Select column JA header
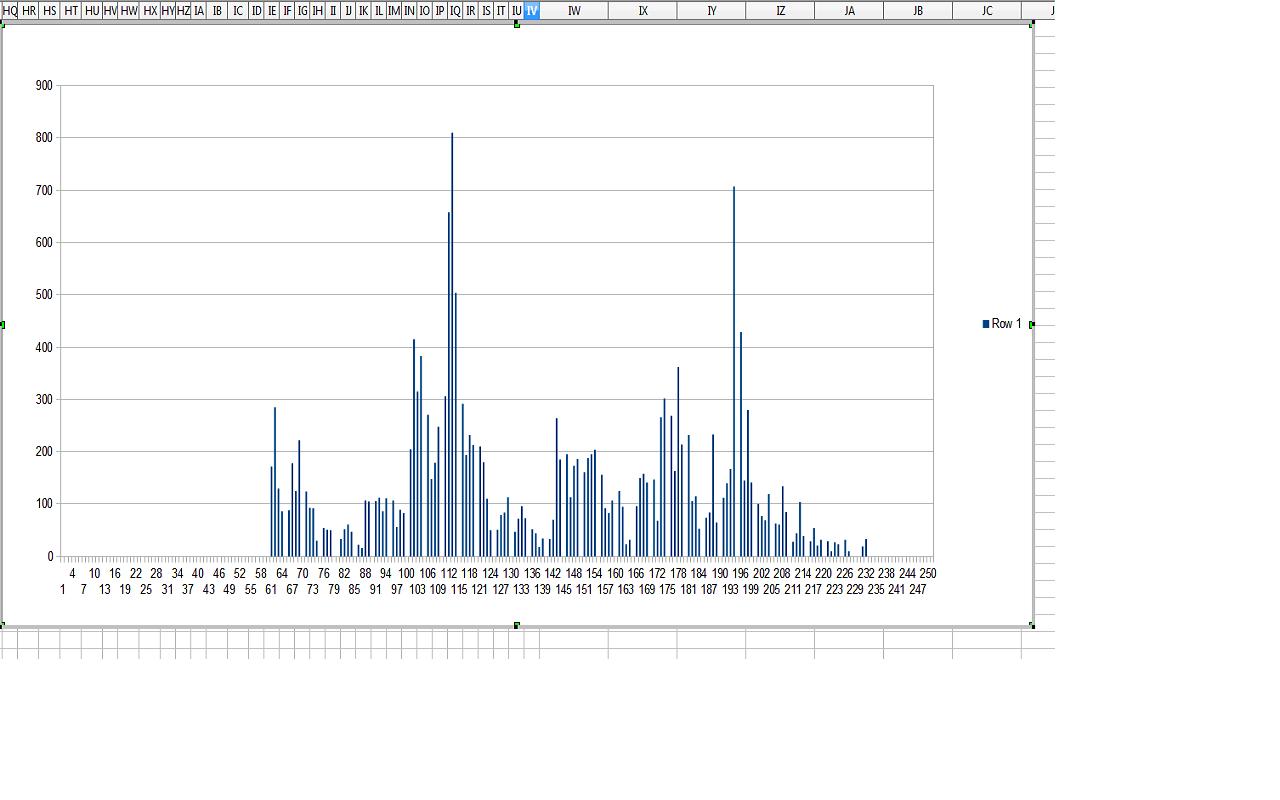This screenshot has height=800, width=1280. pyautogui.click(x=849, y=10)
